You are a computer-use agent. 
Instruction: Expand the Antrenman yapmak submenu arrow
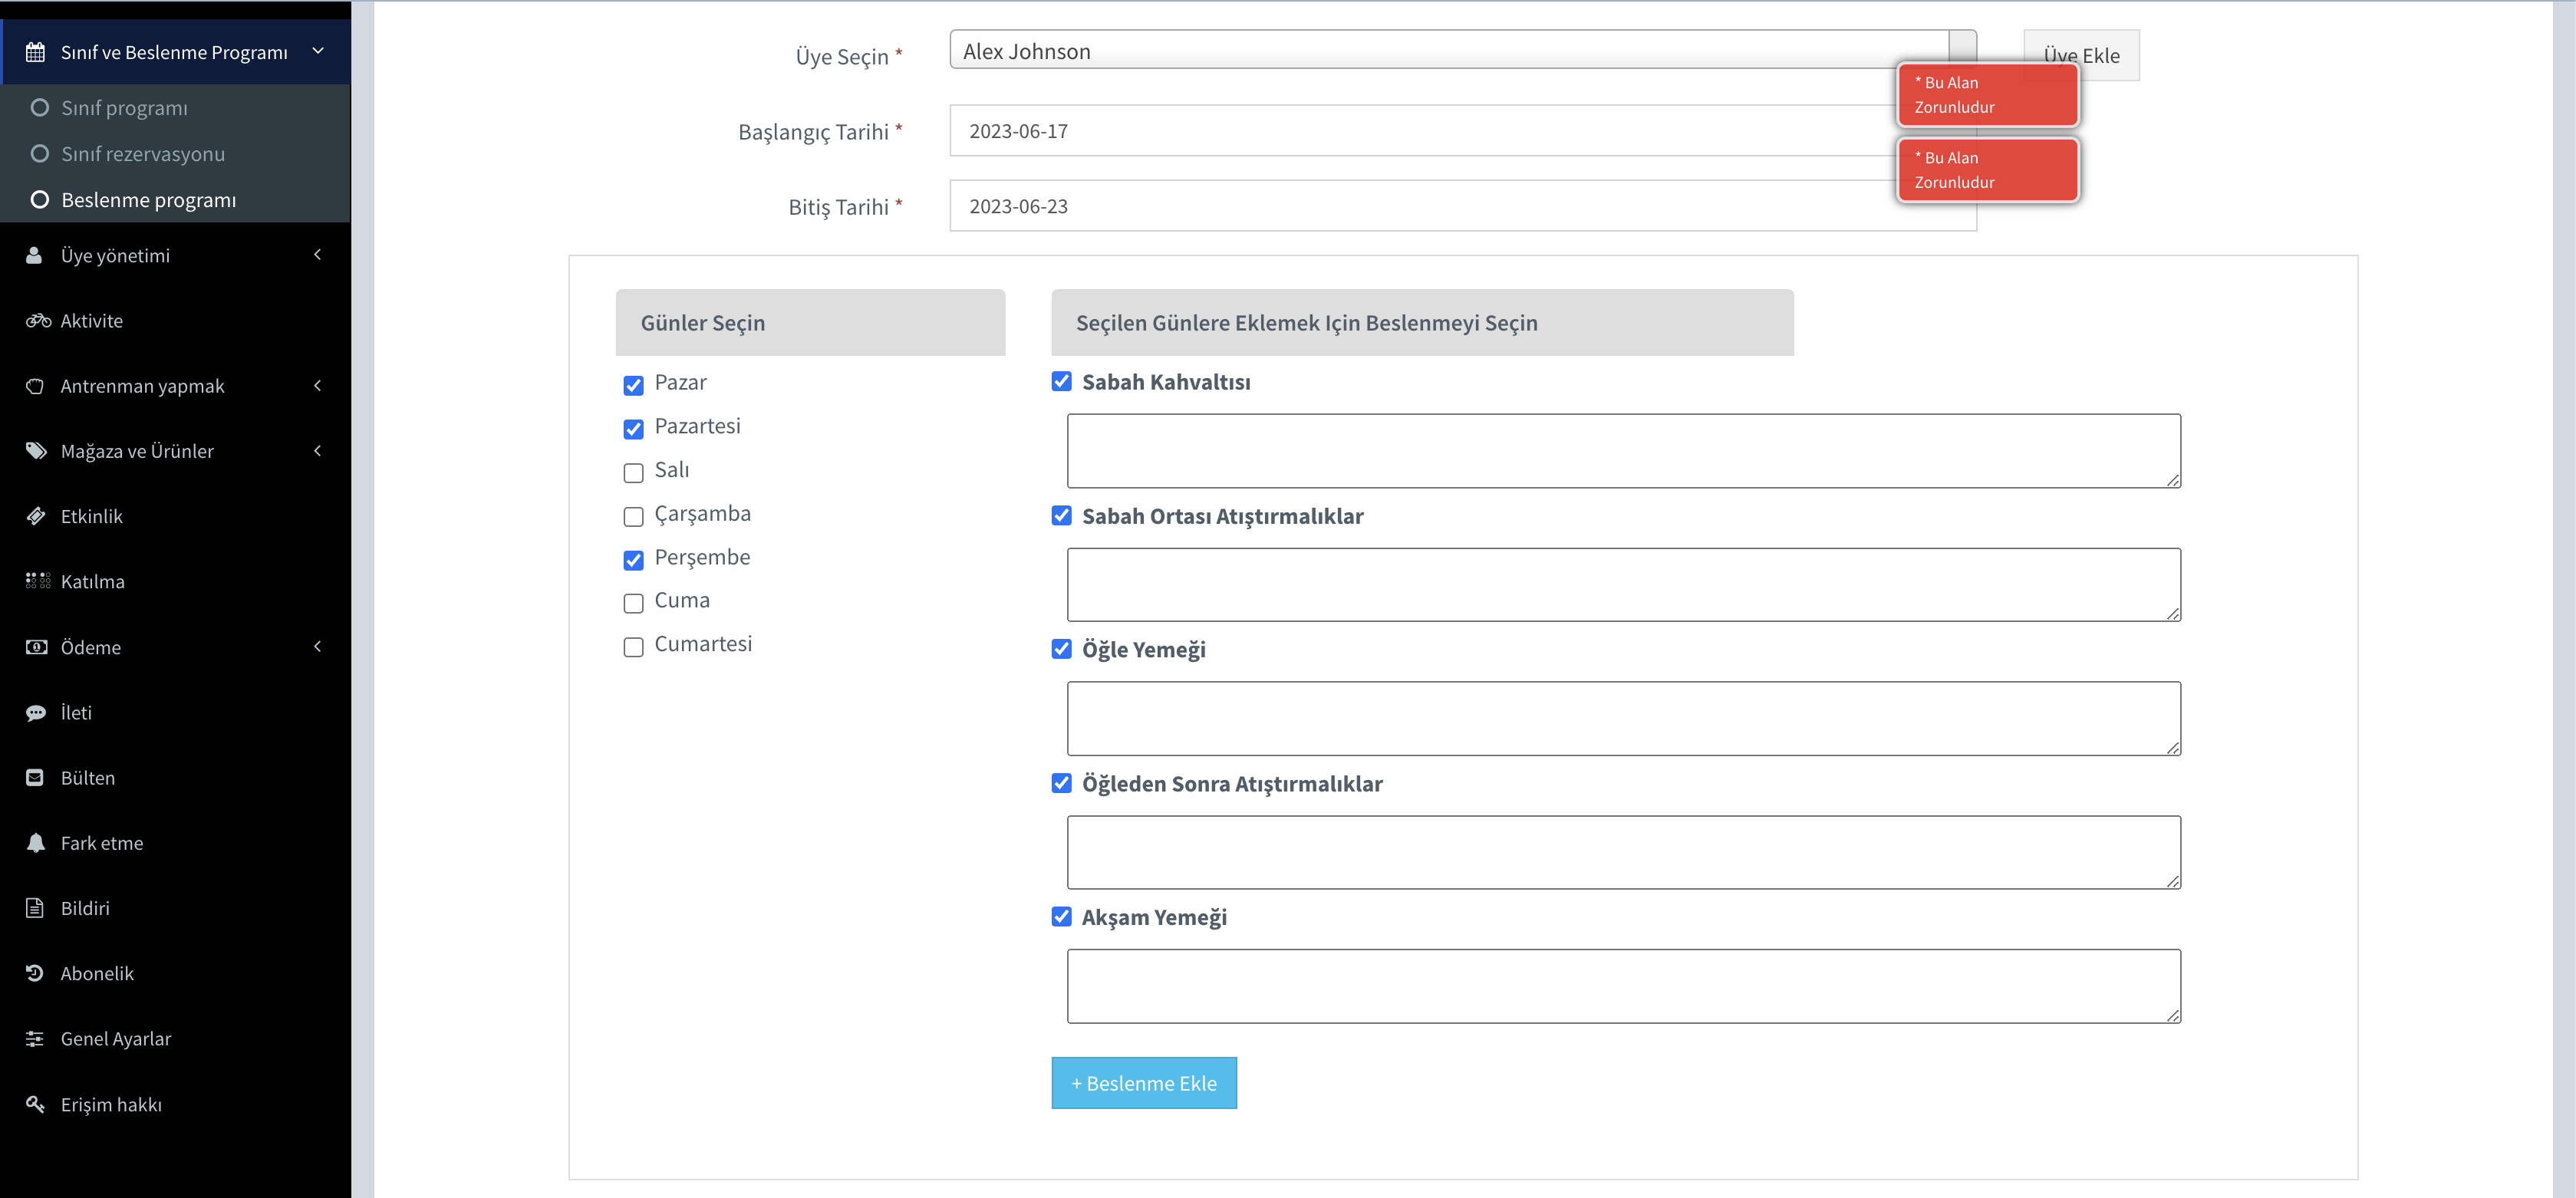[x=318, y=386]
